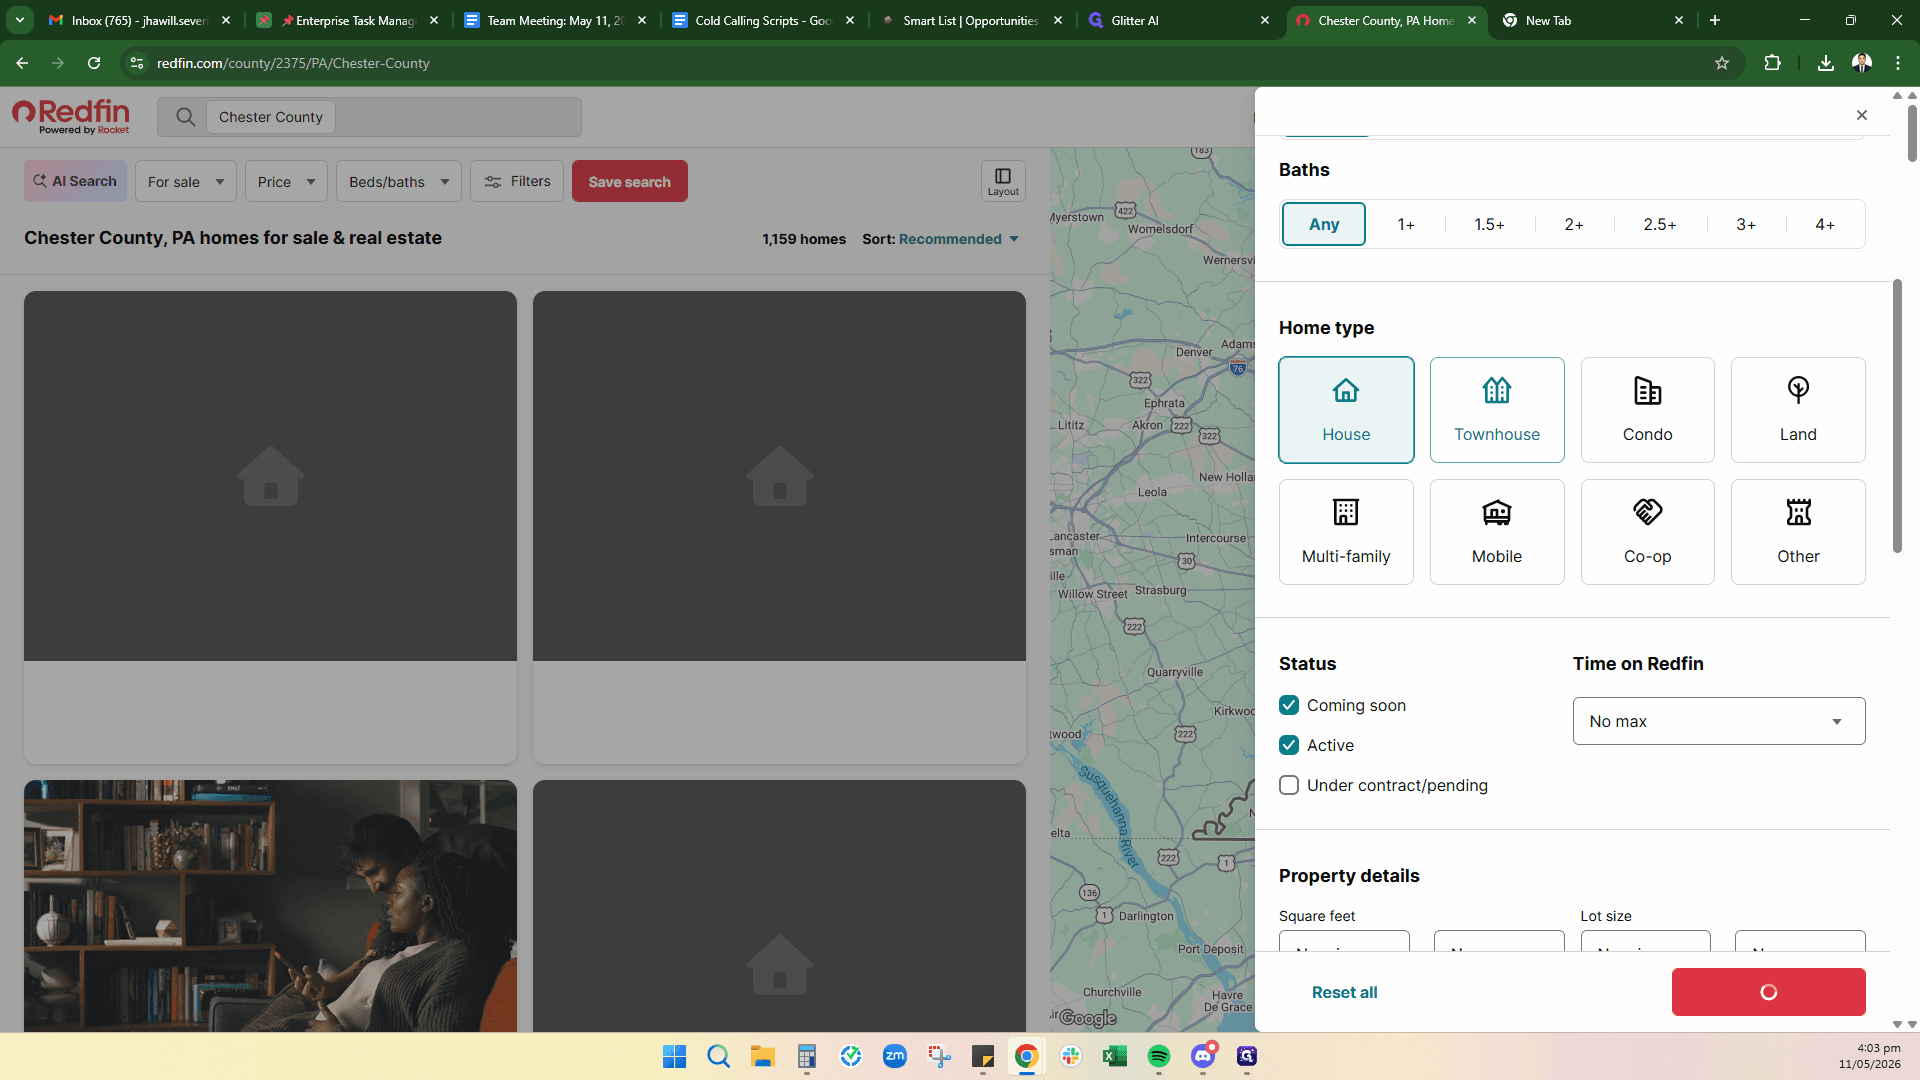Switch to the Glitter AI tab
The width and height of the screenshot is (1920, 1080).
tap(1178, 20)
